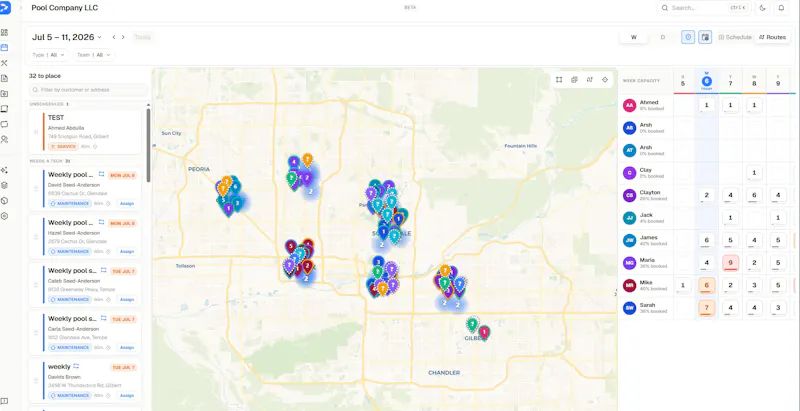
Task: Assign Davids Brown's weekly job
Action: [127, 395]
